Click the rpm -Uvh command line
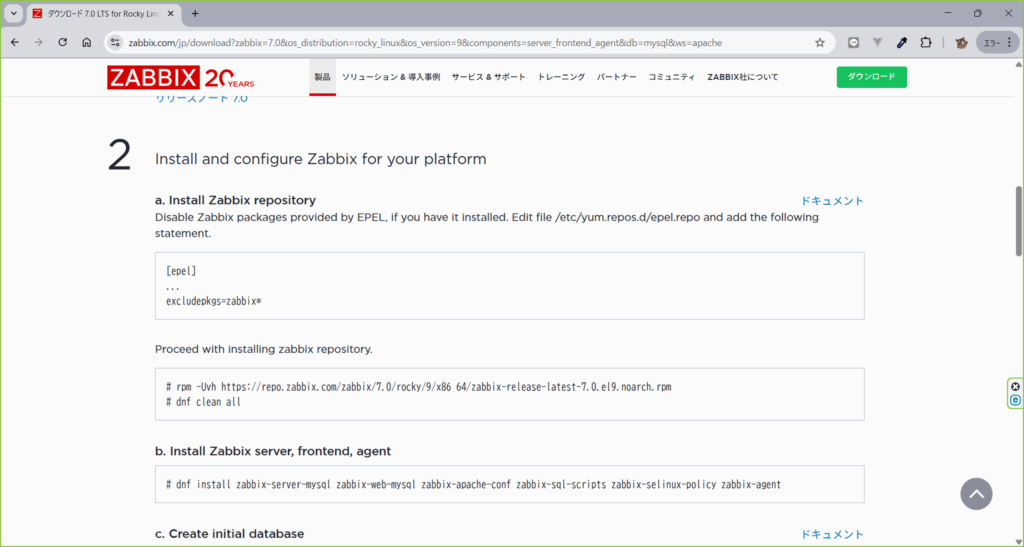Image resolution: width=1024 pixels, height=547 pixels. (x=419, y=387)
